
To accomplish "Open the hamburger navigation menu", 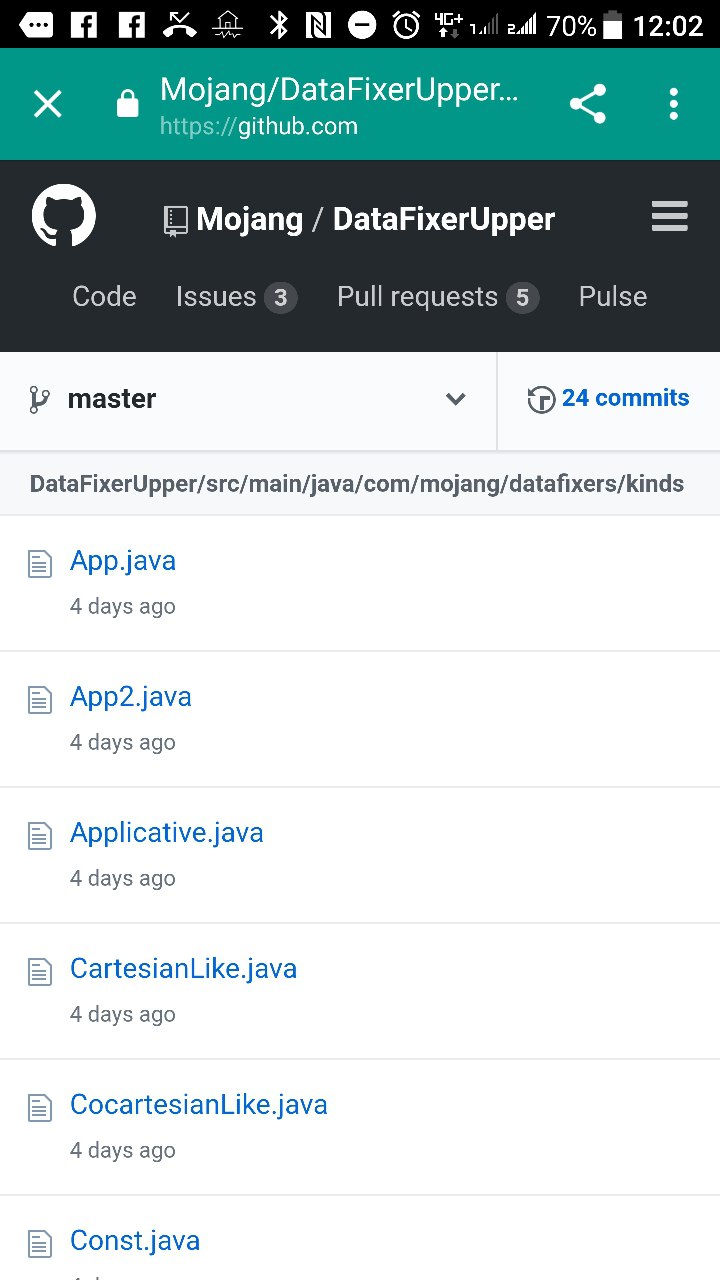I will [x=669, y=217].
